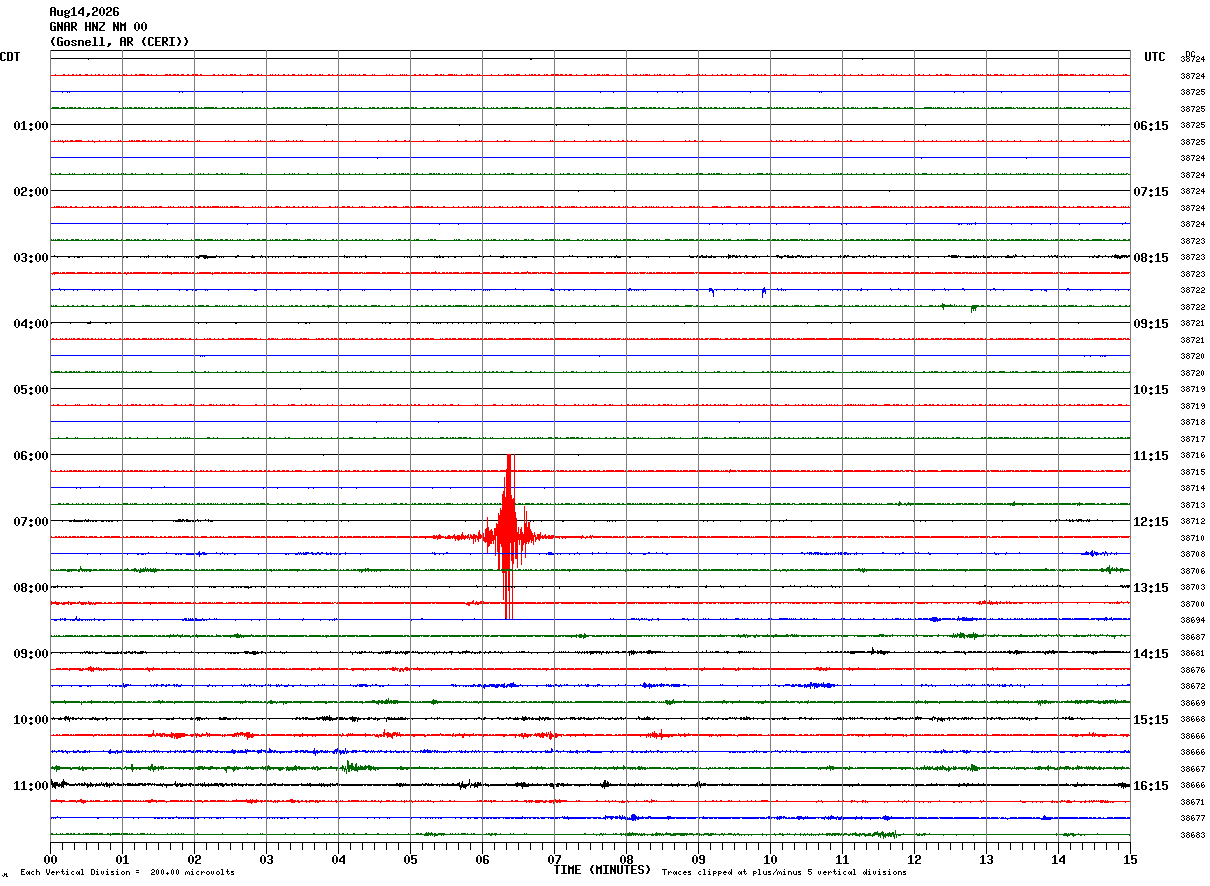Click the DC offset value 38669

pyautogui.click(x=1193, y=703)
